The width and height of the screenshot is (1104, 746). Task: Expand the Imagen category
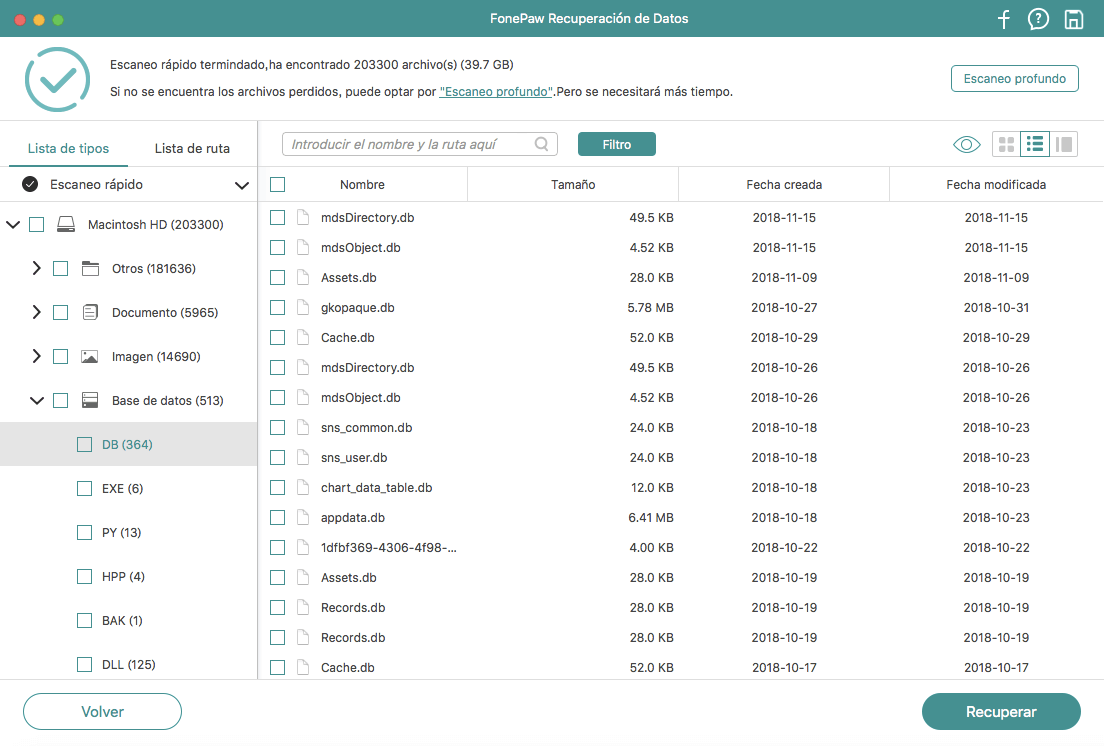tap(37, 357)
